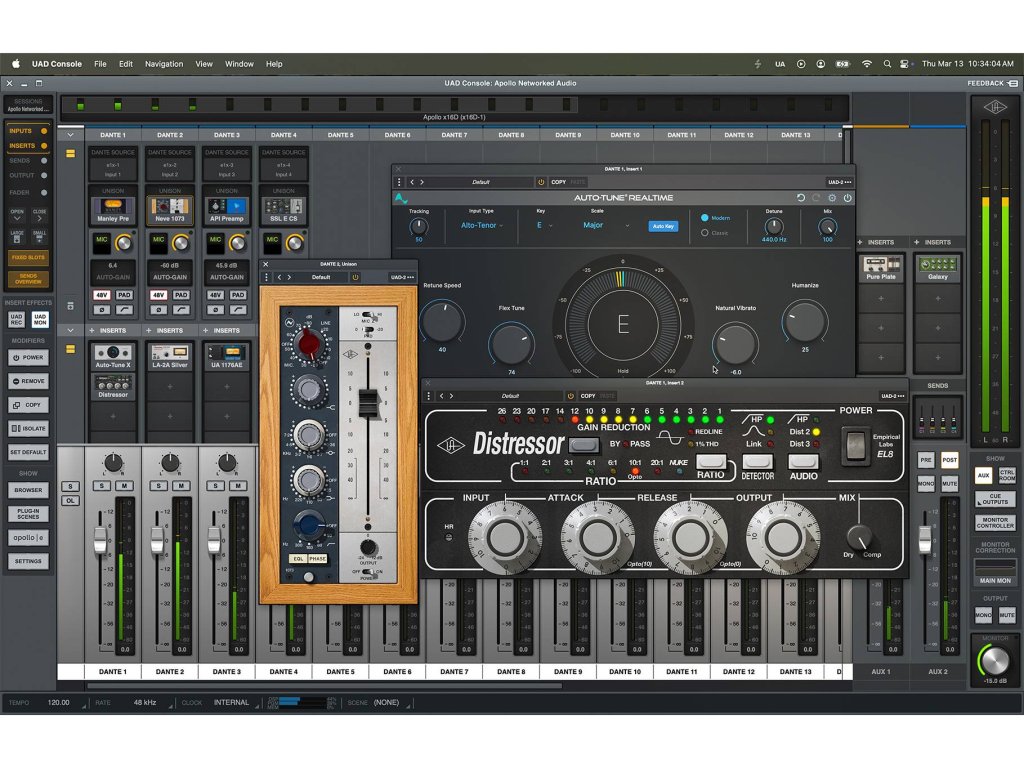This screenshot has height=768, width=1024.
Task: Open the Scale Major dropdown
Action: tap(606, 226)
